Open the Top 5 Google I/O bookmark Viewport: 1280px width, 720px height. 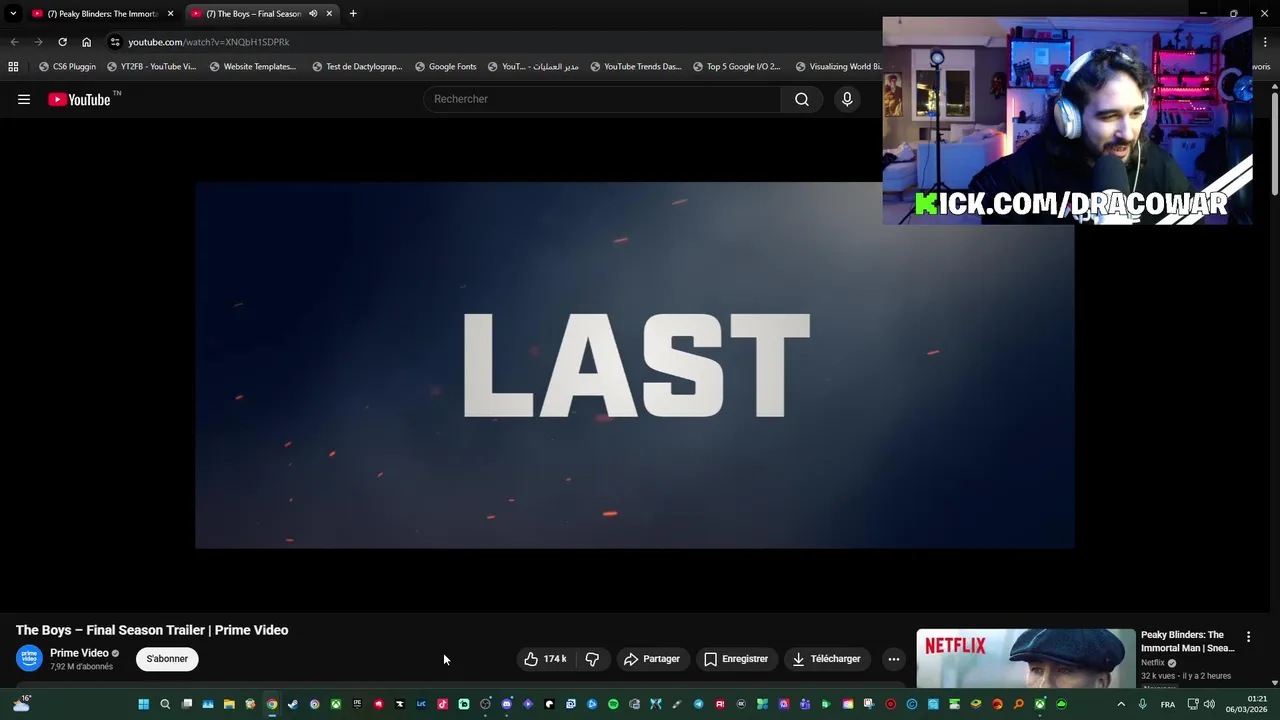[736, 67]
